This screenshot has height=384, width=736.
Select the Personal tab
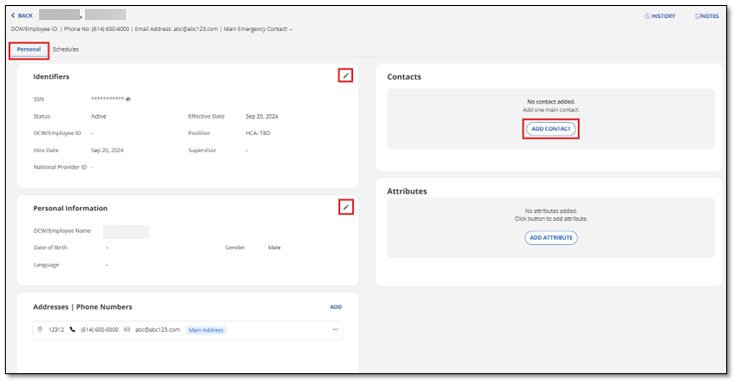[29, 49]
